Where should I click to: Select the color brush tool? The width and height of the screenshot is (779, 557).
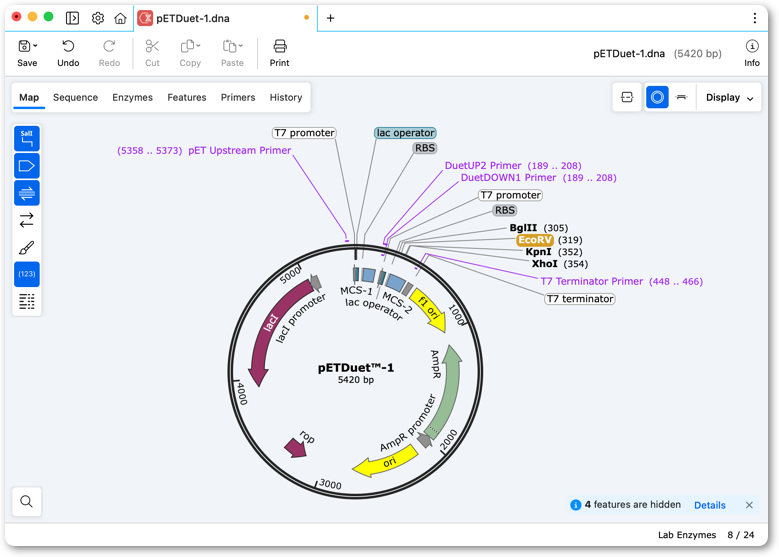pos(27,247)
